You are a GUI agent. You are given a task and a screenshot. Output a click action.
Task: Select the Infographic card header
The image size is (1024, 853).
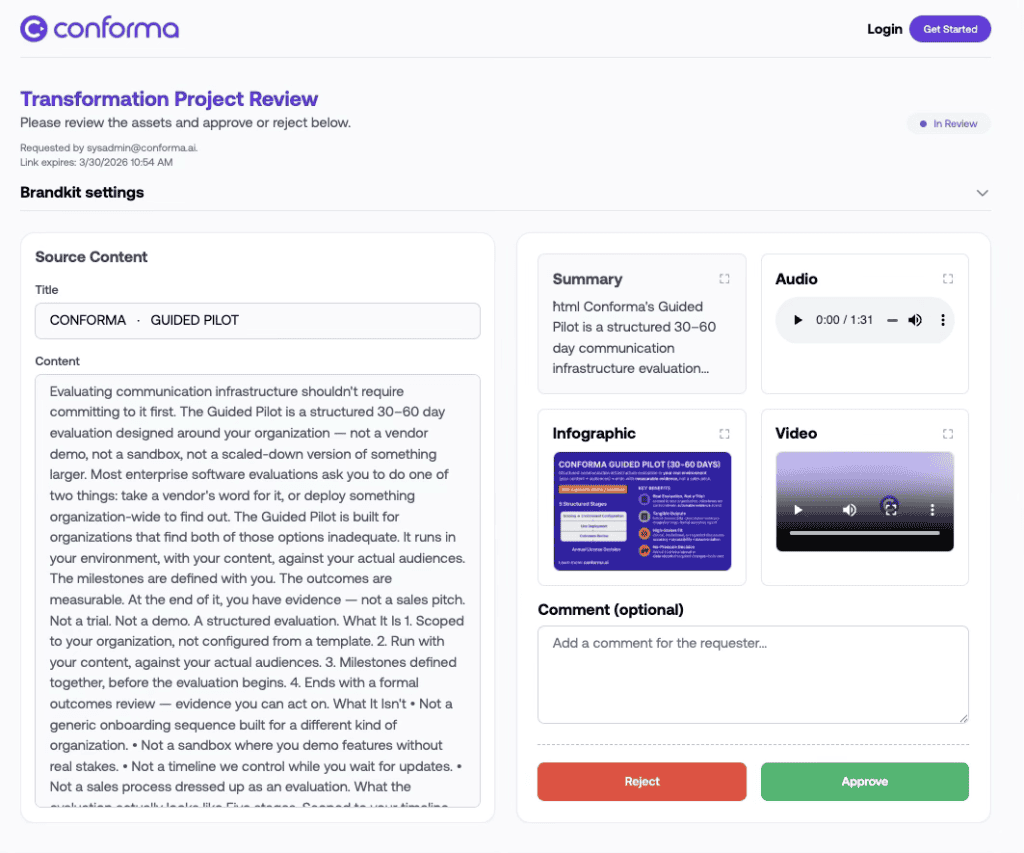point(594,434)
